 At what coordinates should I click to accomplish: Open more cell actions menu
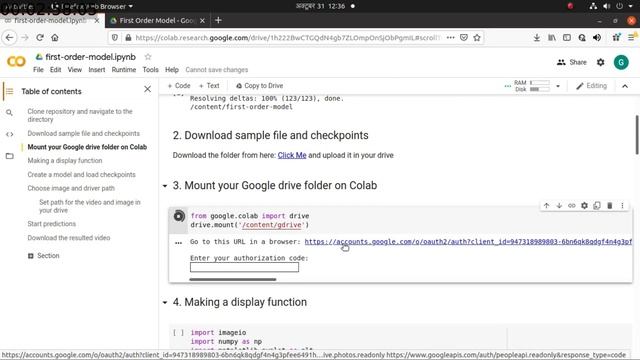pyautogui.click(x=622, y=205)
